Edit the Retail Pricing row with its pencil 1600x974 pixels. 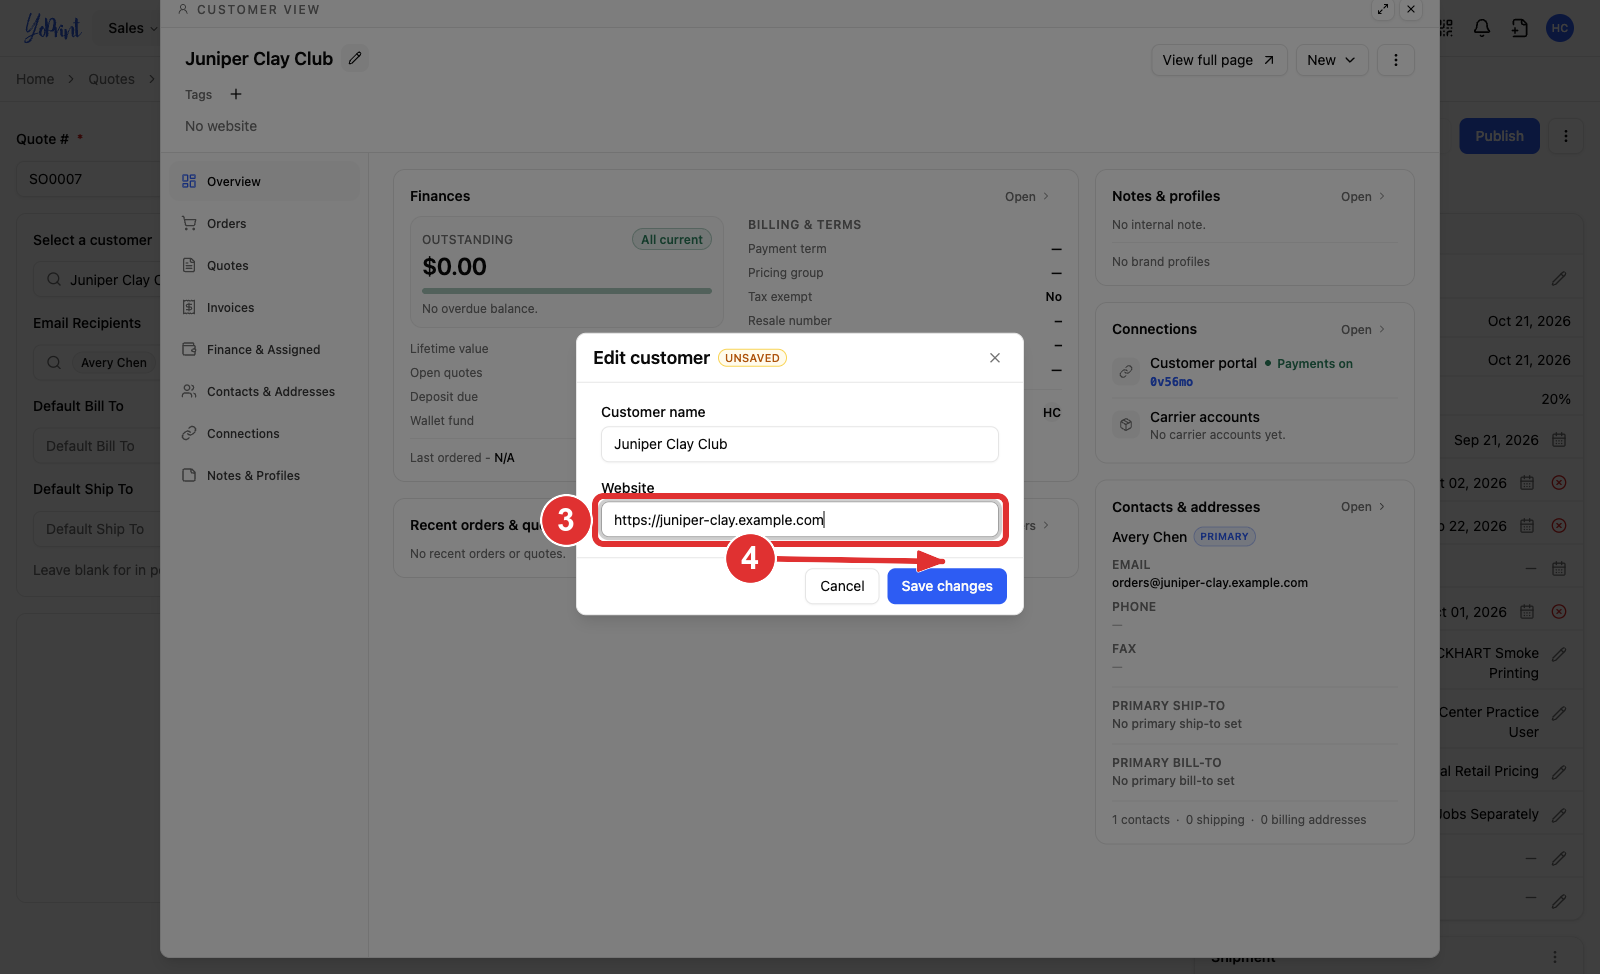click(x=1559, y=772)
